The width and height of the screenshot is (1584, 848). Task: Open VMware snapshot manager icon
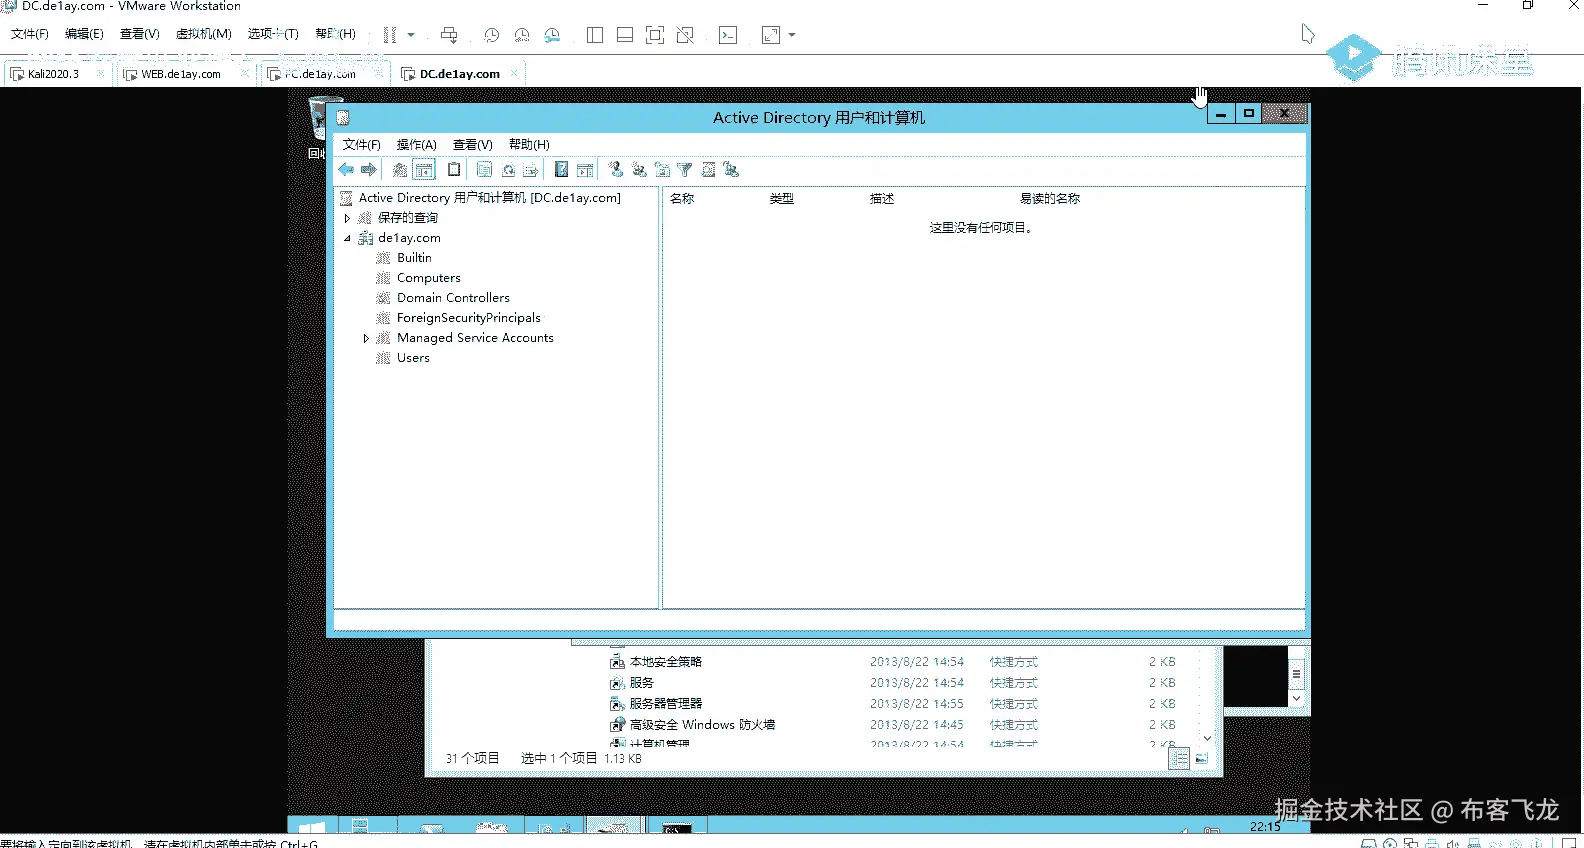pos(552,35)
